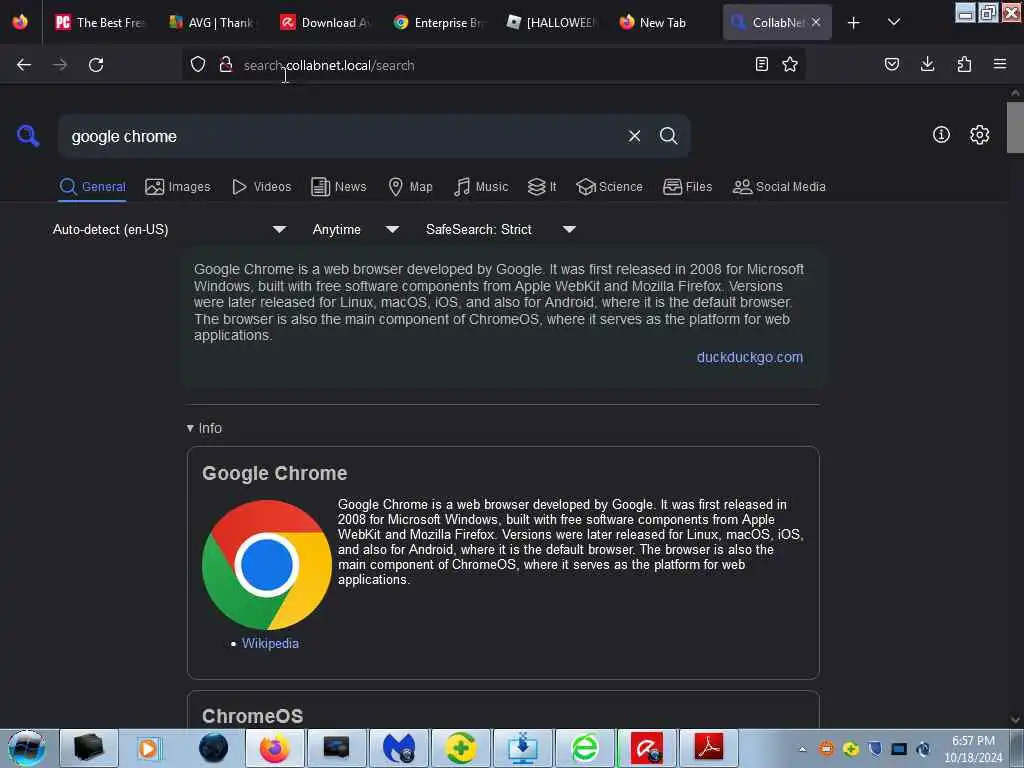Click the ChromeOS infobox heading
This screenshot has height=768, width=1024.
pos(252,716)
